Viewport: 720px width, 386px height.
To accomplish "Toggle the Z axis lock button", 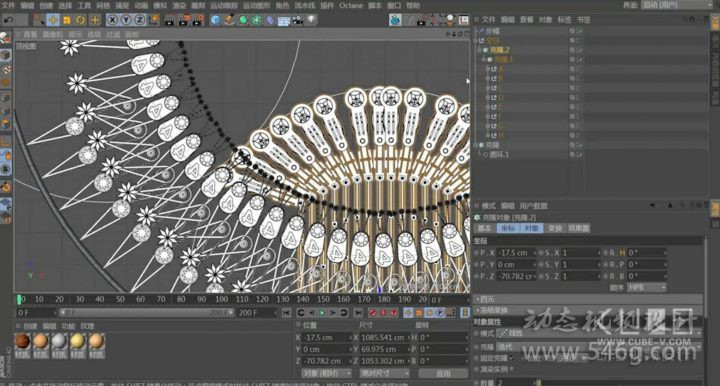I will (x=139, y=20).
